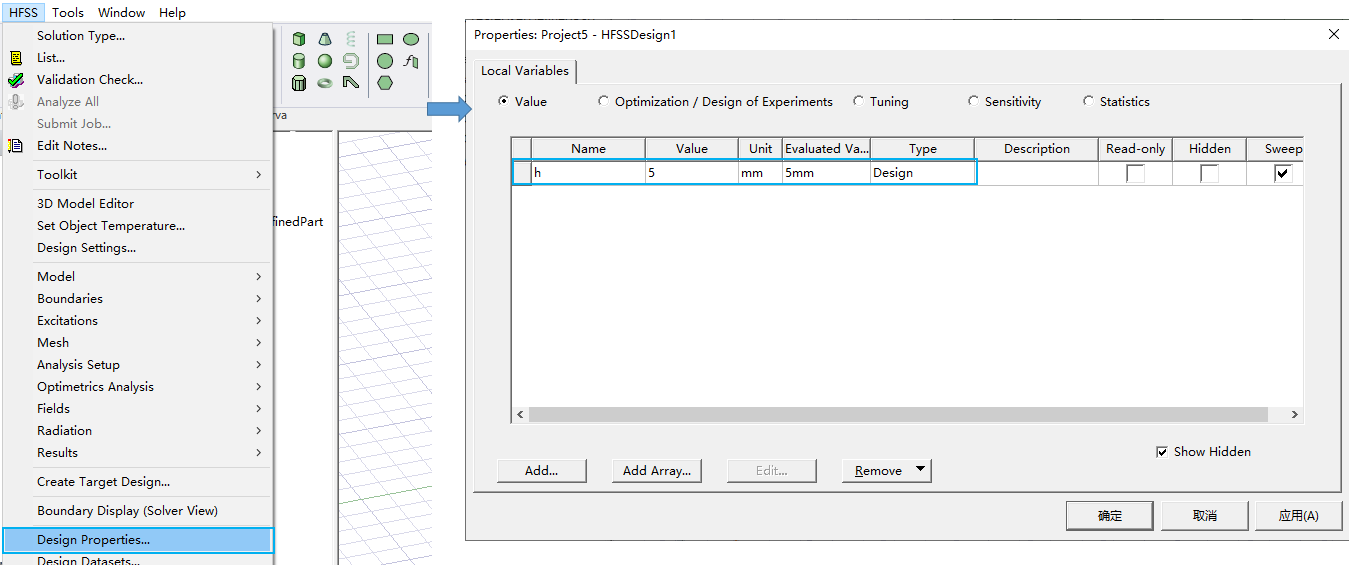The width and height of the screenshot is (1349, 565).
Task: Select the Value radio button
Action: 503,101
